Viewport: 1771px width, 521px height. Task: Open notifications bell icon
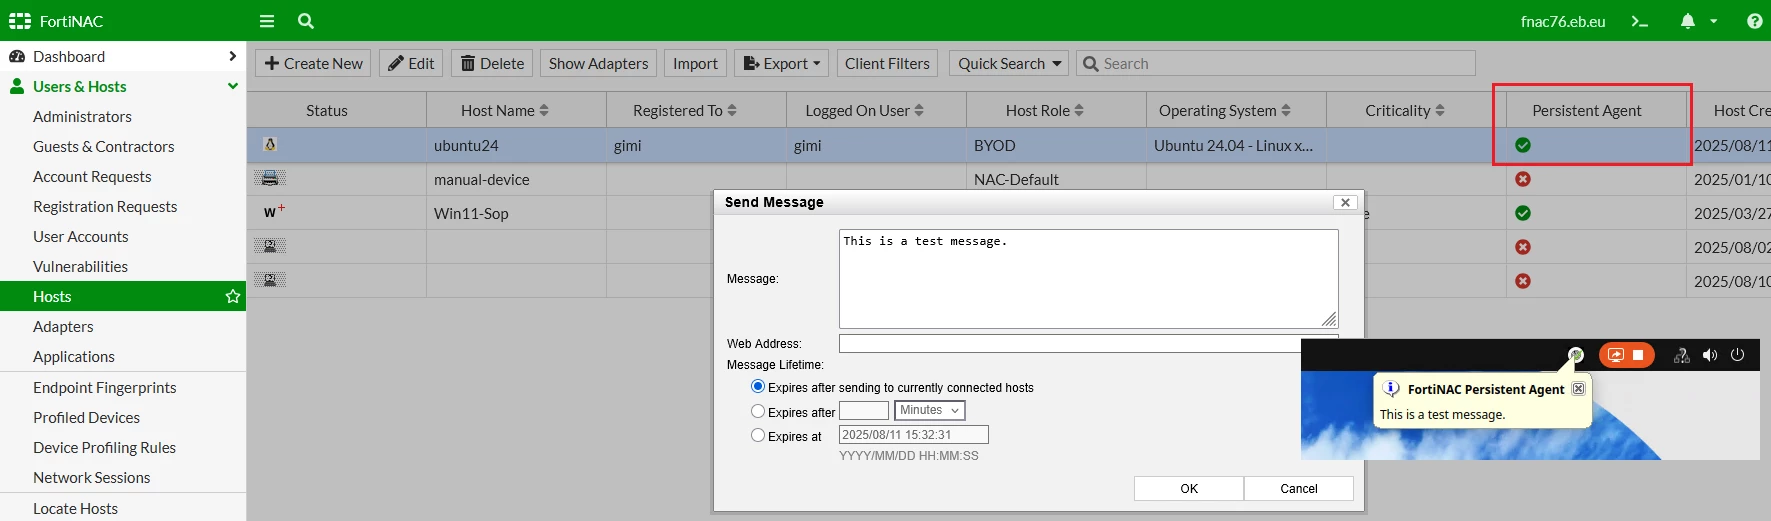1688,21
